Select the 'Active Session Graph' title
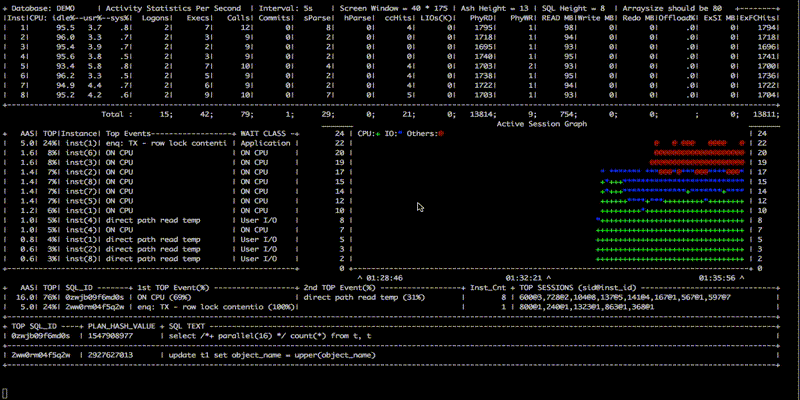Image resolution: width=800 pixels, height=400 pixels. pos(542,124)
